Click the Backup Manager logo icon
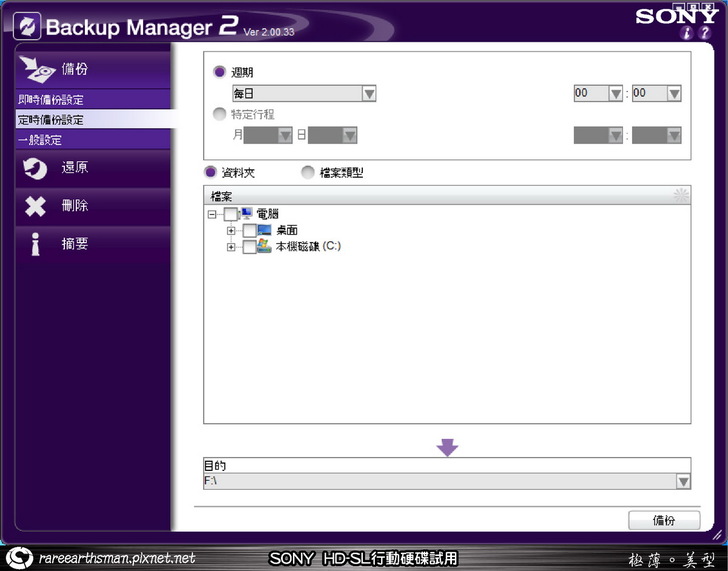Viewport: 728px width, 571px height. [26, 26]
